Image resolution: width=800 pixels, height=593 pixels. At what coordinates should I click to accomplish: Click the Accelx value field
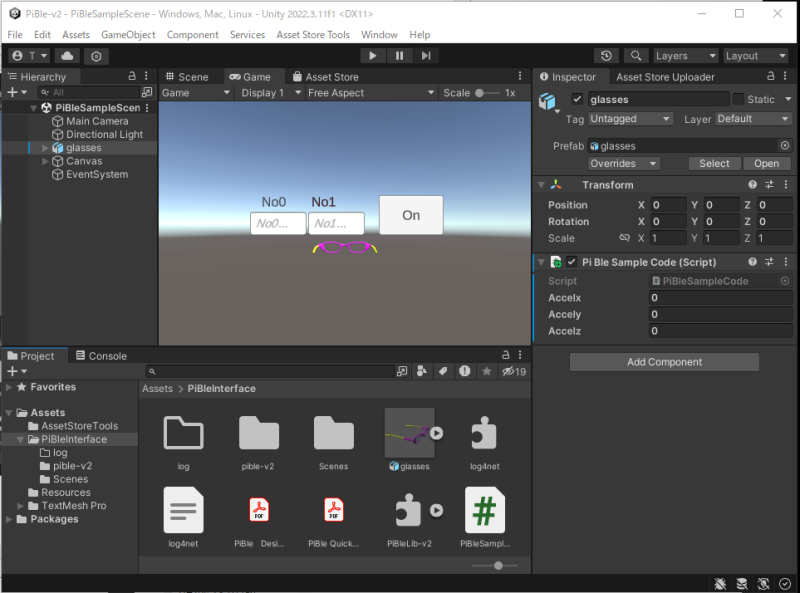719,298
